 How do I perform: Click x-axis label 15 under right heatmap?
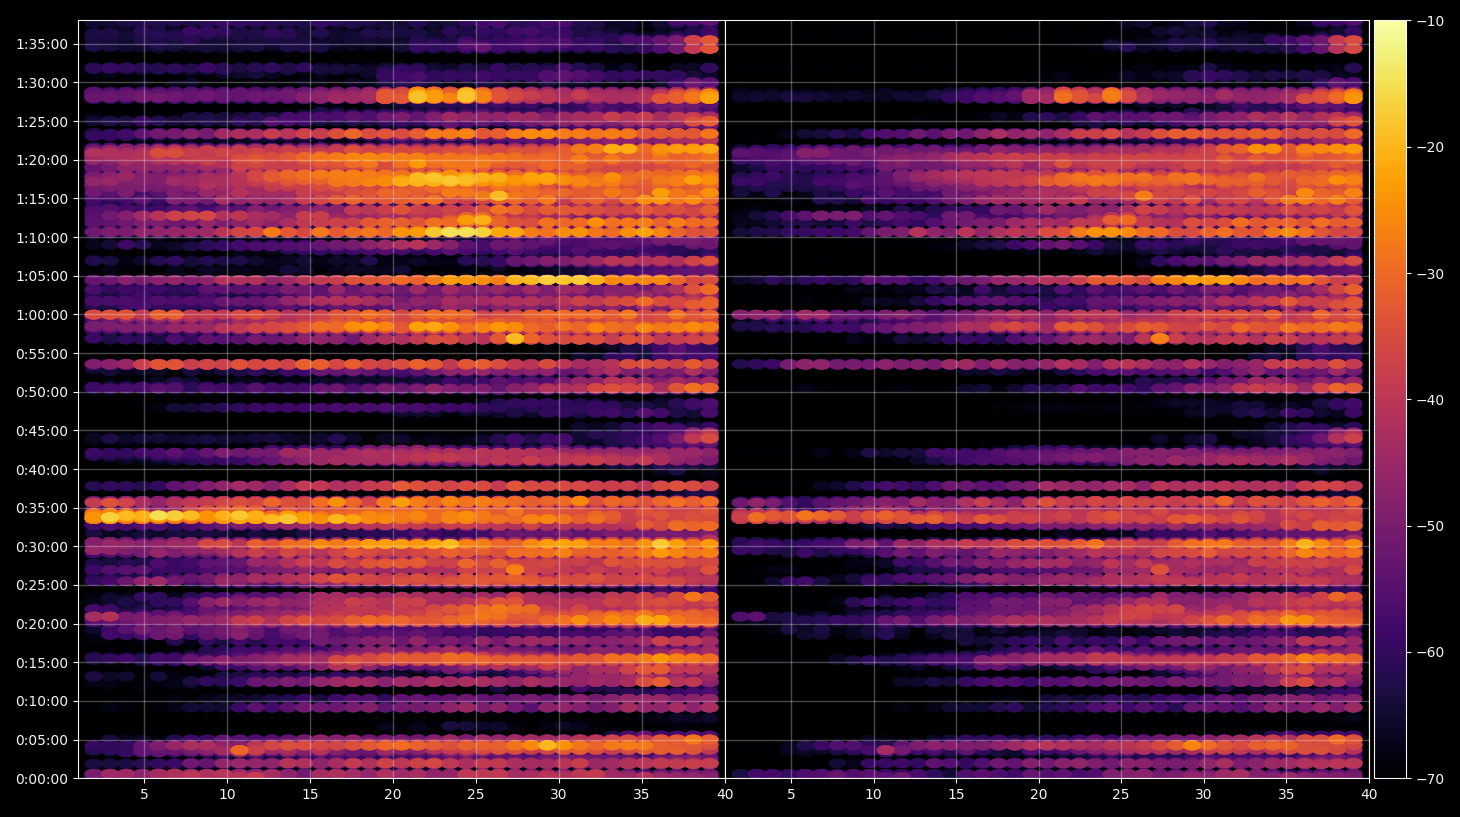[x=956, y=795]
